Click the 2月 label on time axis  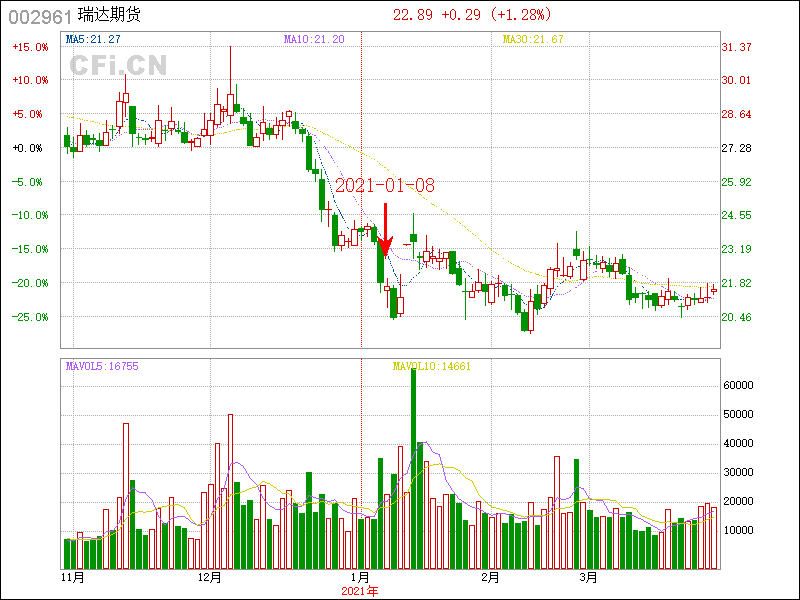[x=490, y=578]
